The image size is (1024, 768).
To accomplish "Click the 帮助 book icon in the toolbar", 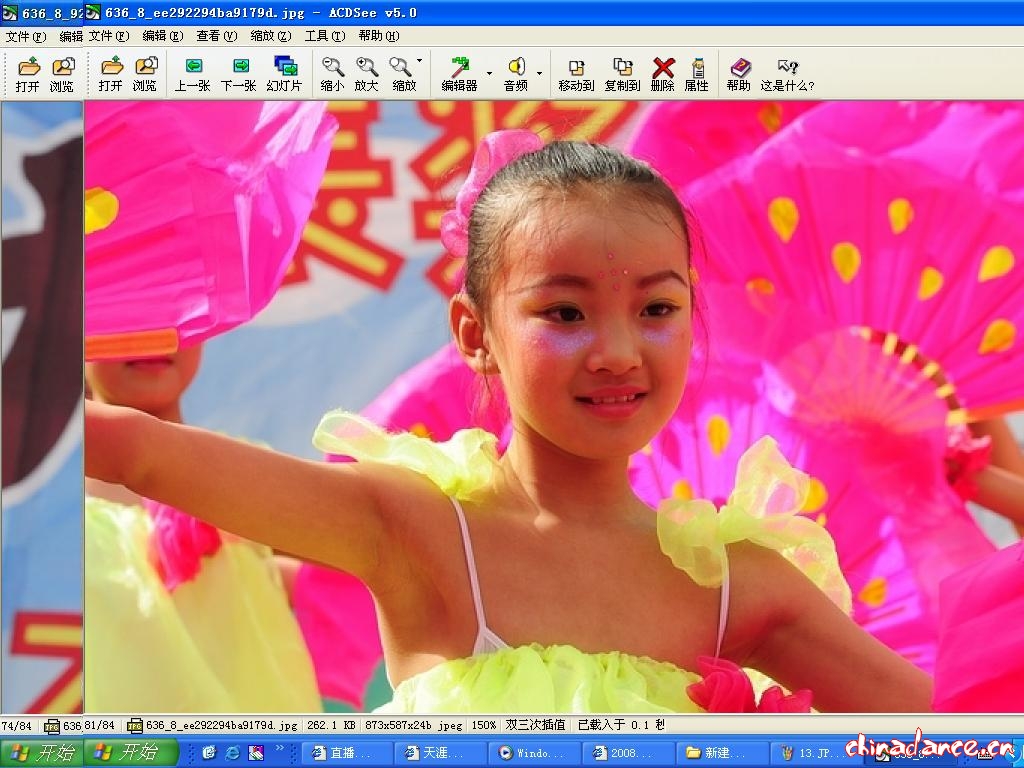I will pos(739,74).
